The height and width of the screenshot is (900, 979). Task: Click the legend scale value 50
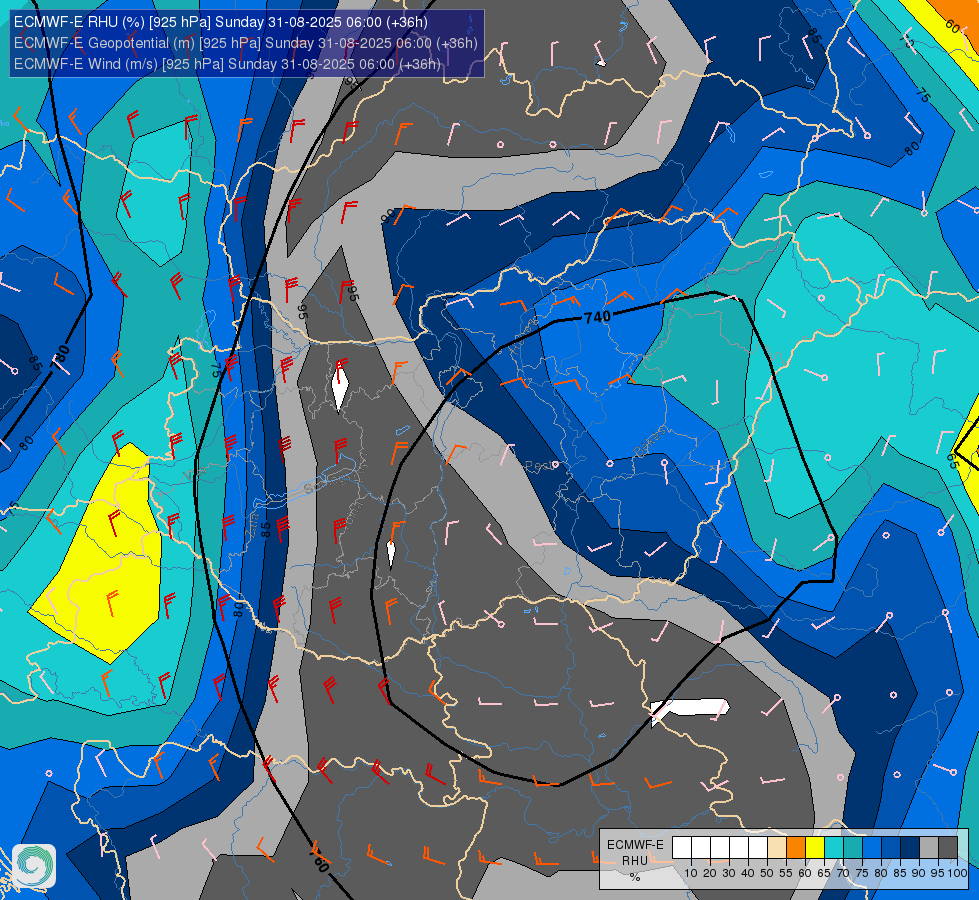click(767, 874)
